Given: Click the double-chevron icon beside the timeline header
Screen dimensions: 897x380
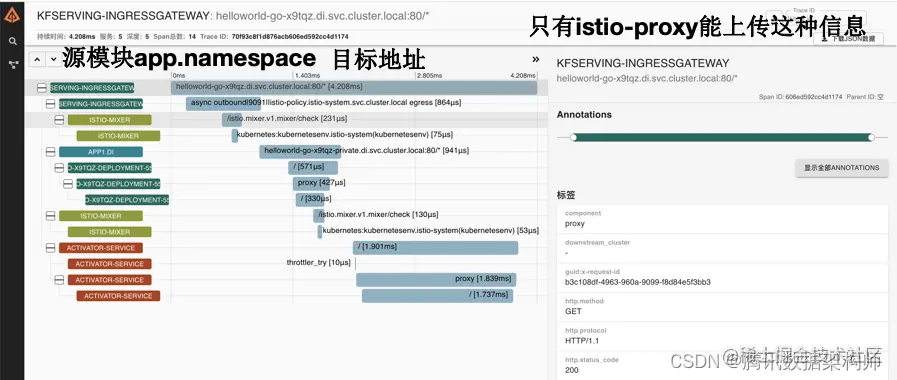Looking at the screenshot, I should (x=535, y=59).
